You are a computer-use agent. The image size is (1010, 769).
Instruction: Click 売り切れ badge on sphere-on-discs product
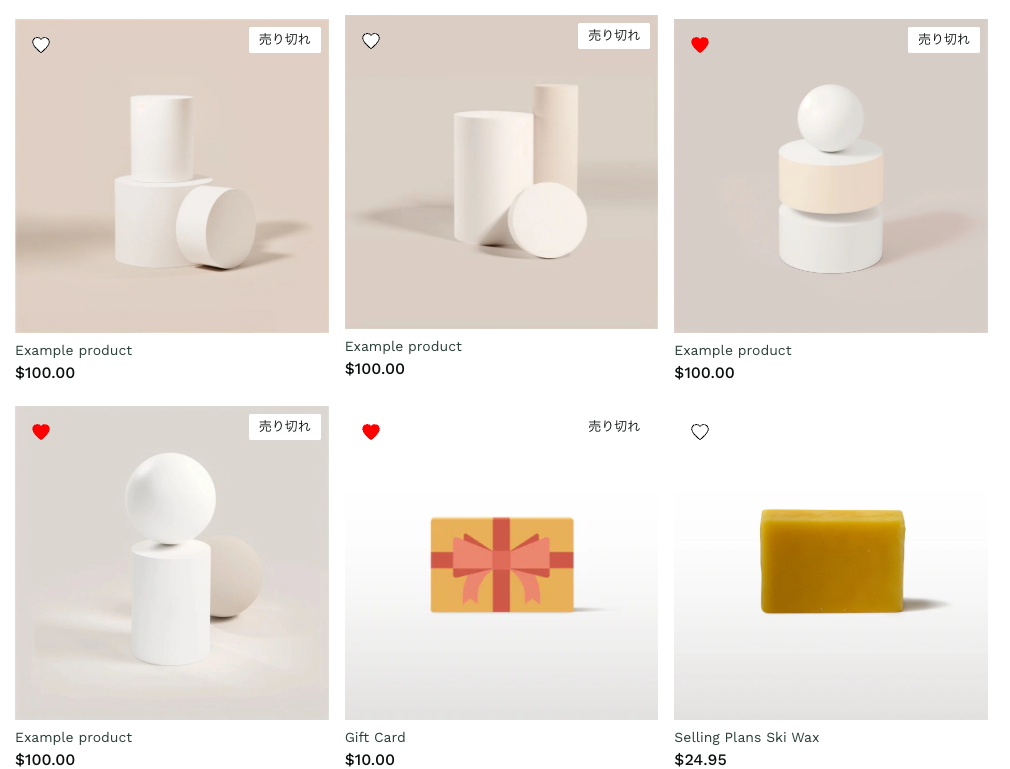[x=943, y=40]
